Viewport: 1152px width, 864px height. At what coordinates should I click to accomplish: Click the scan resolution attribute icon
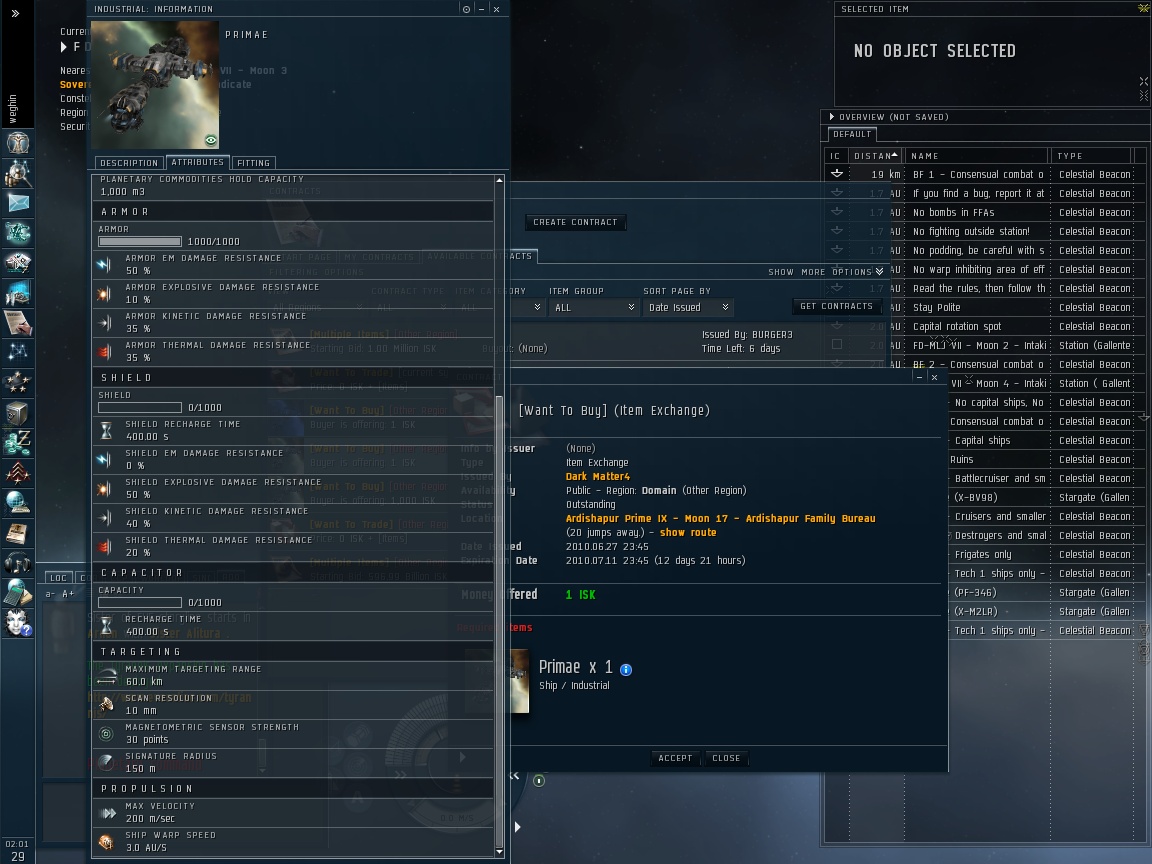click(106, 705)
